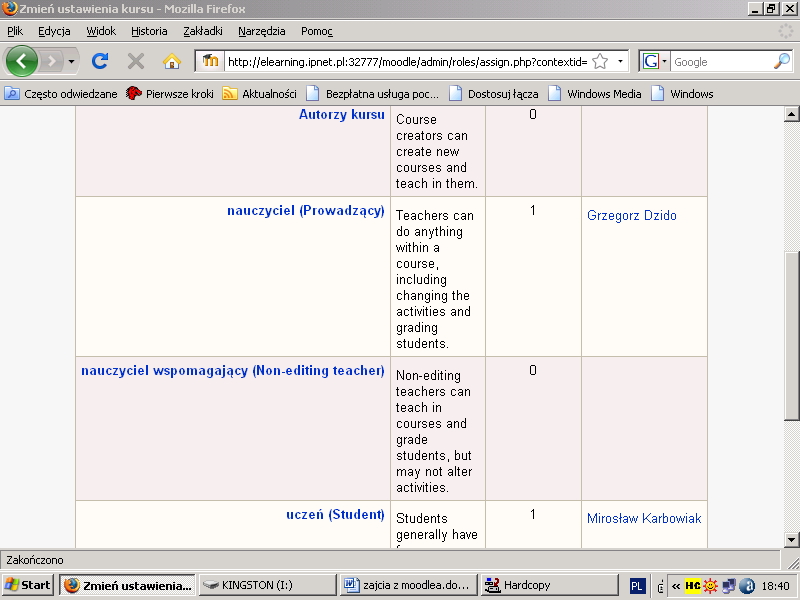The height and width of the screenshot is (600, 800).
Task: Click the page scrollbar down arrow
Action: pos(791,539)
